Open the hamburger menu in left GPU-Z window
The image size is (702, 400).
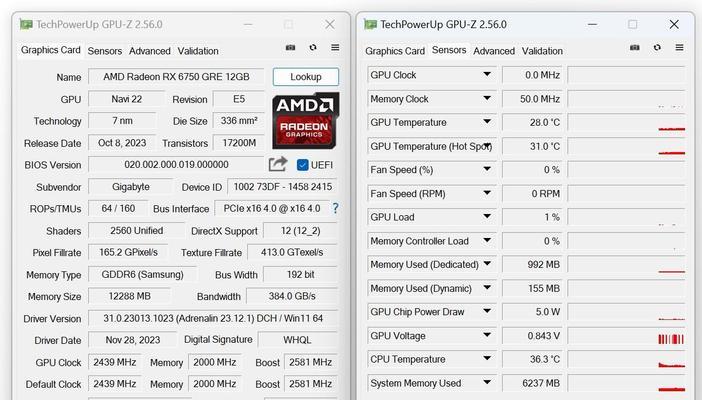[x=335, y=47]
